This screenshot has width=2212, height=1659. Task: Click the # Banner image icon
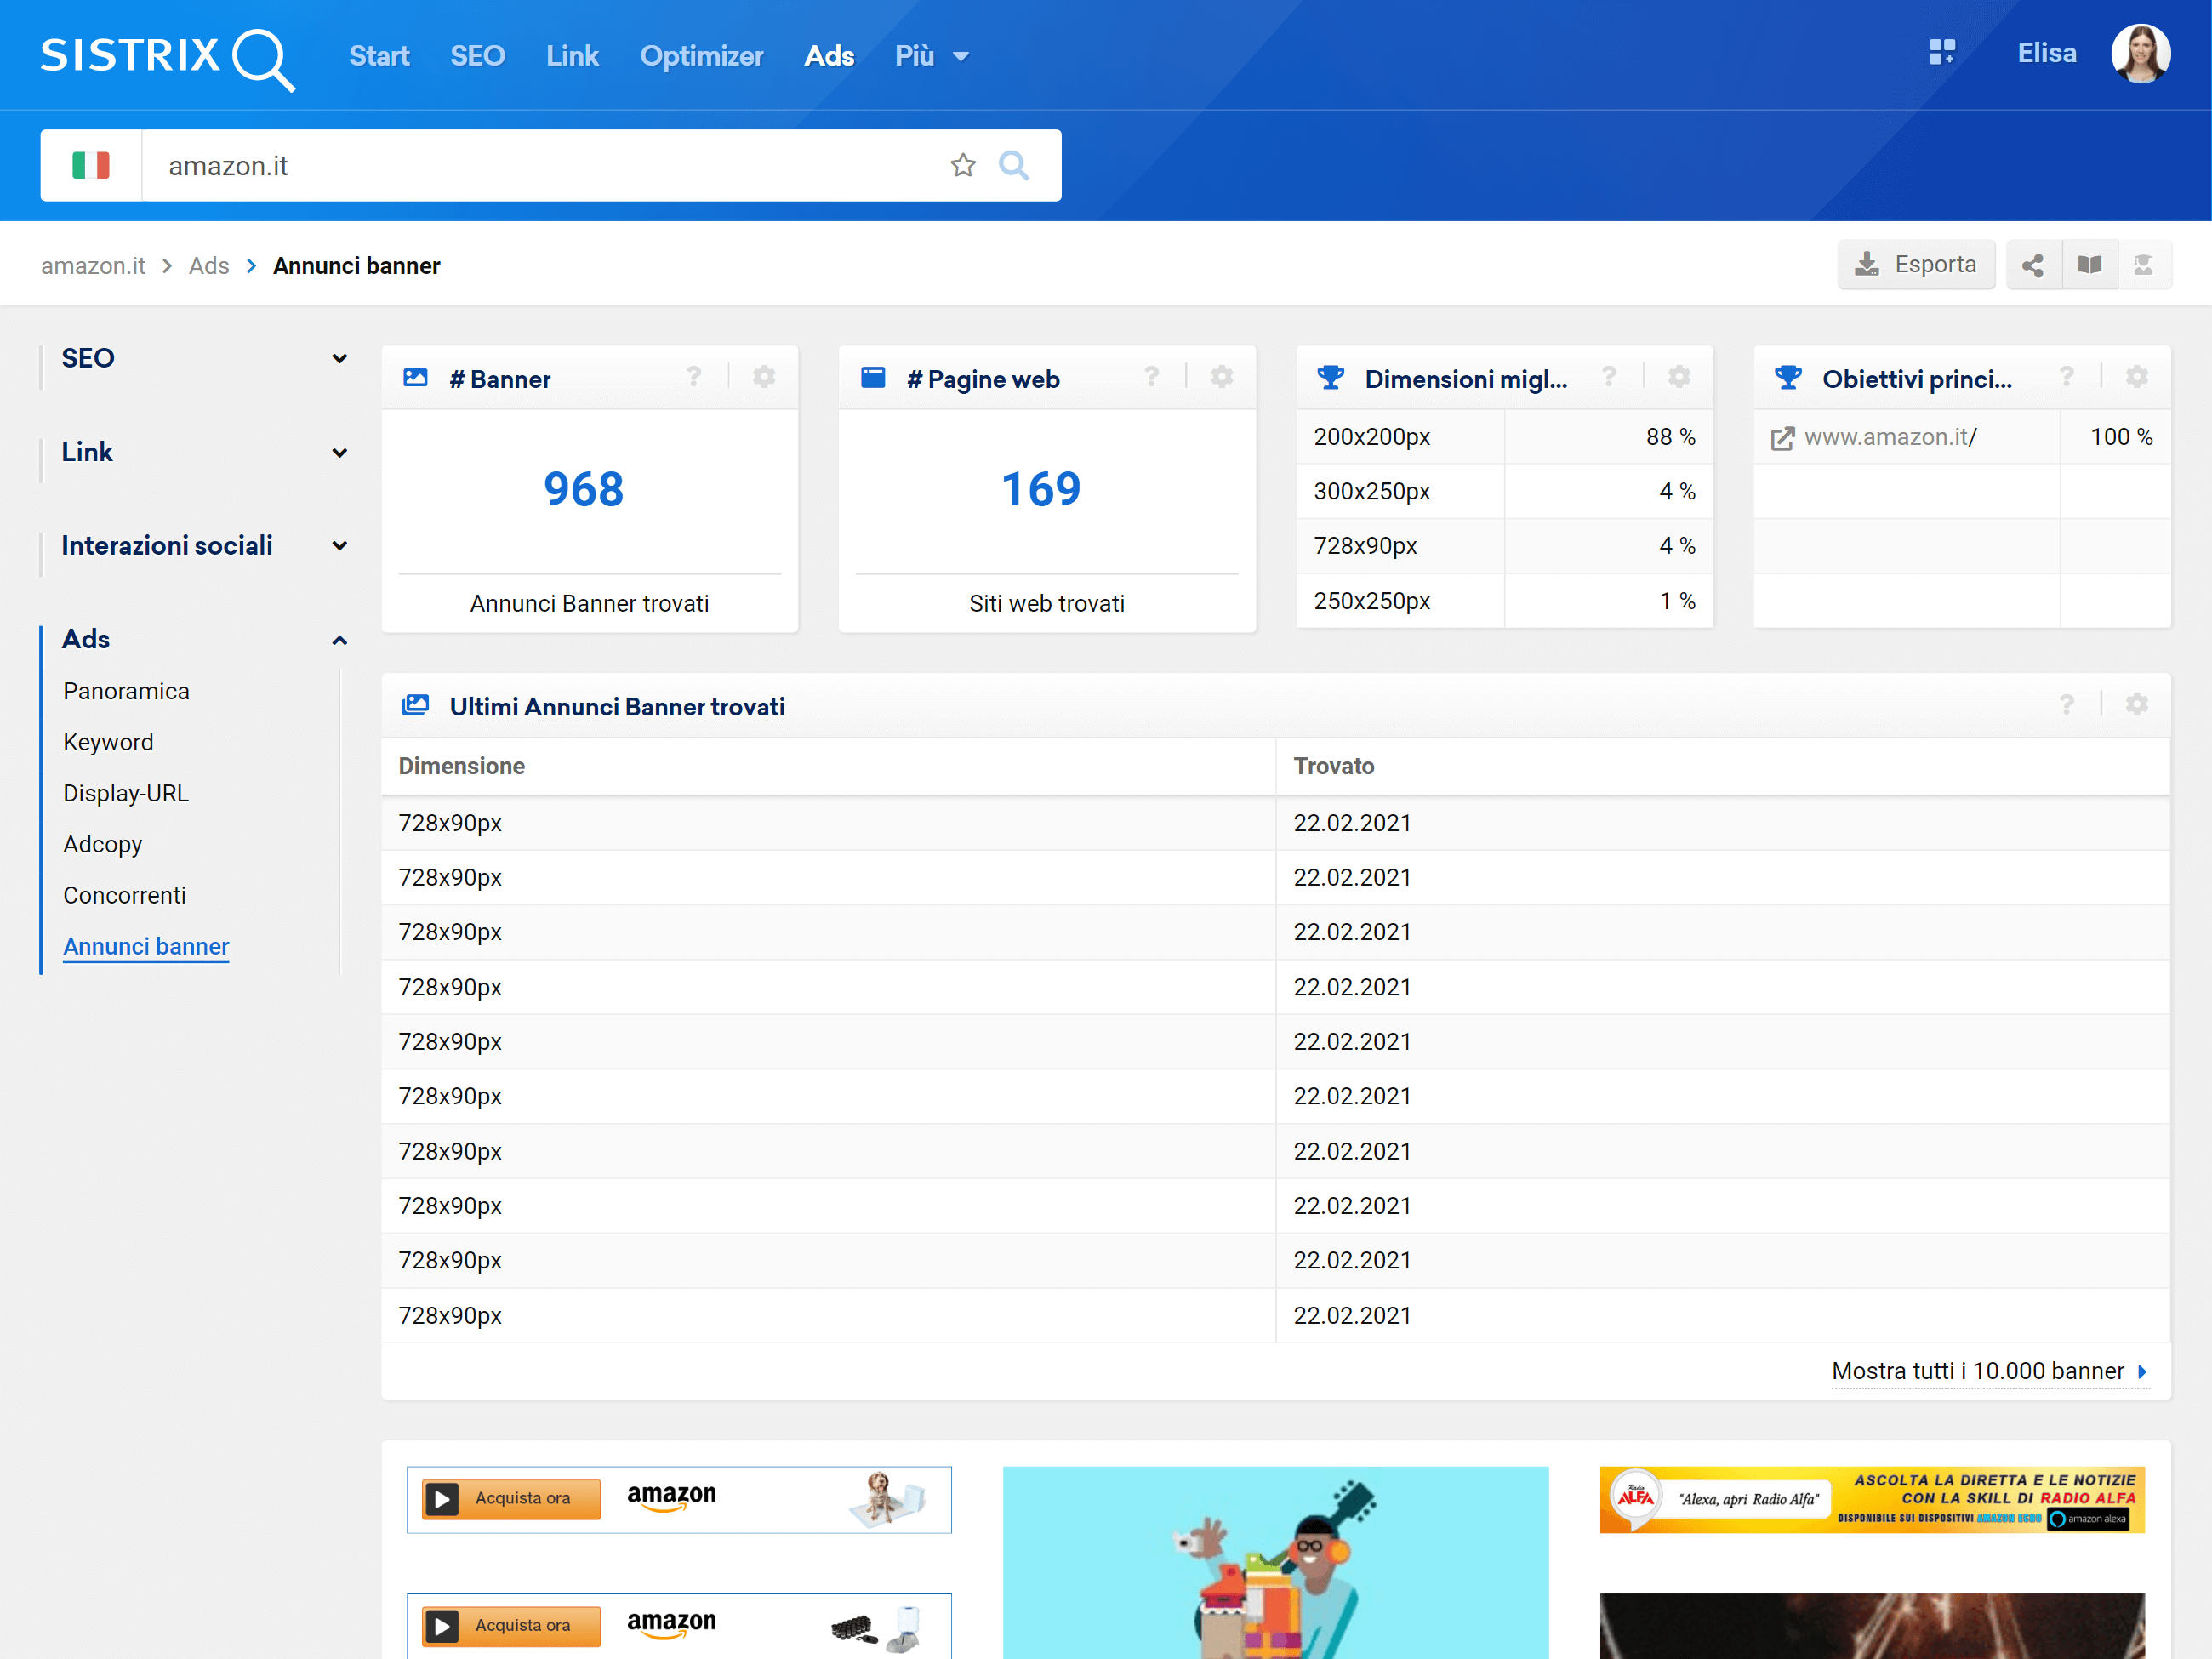(415, 378)
